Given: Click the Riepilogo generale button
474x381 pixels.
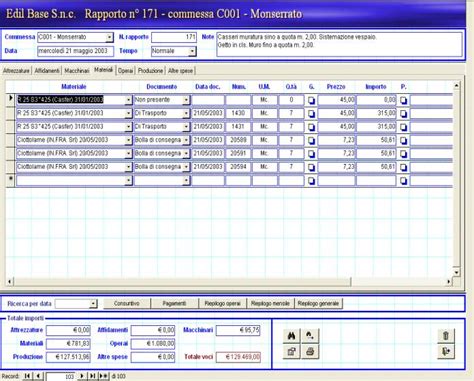Looking at the screenshot, I should click(x=318, y=303).
